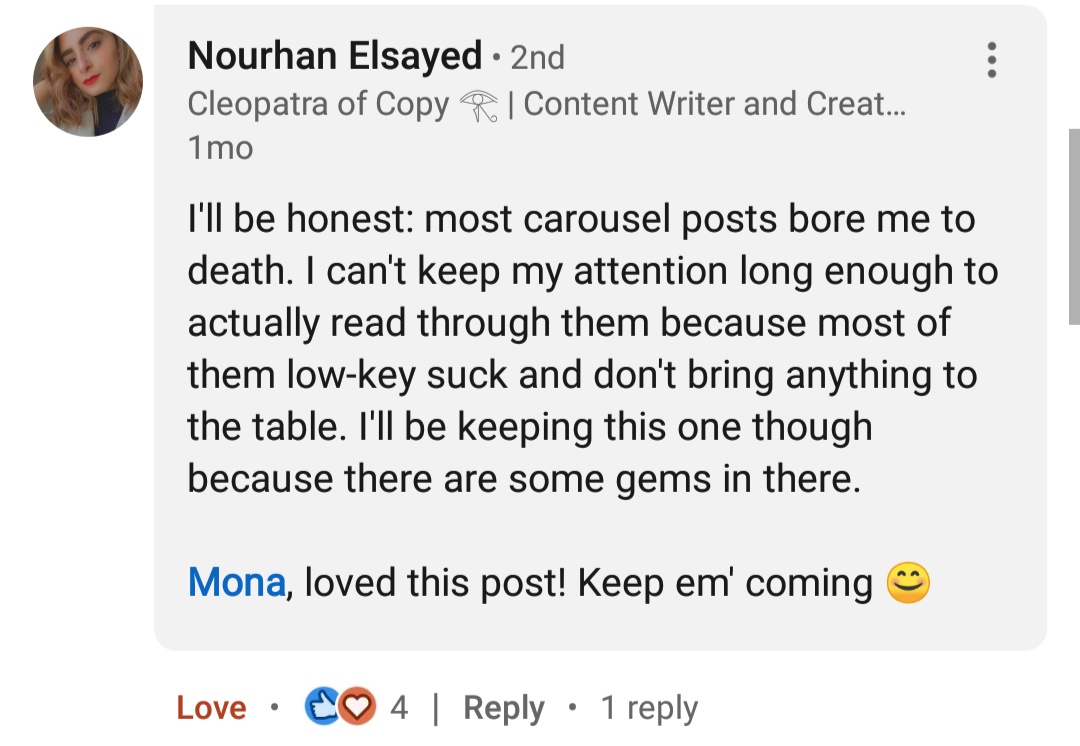The height and width of the screenshot is (746, 1080).
Task: Click the right-side vertical scrollbar
Action: click(1073, 227)
